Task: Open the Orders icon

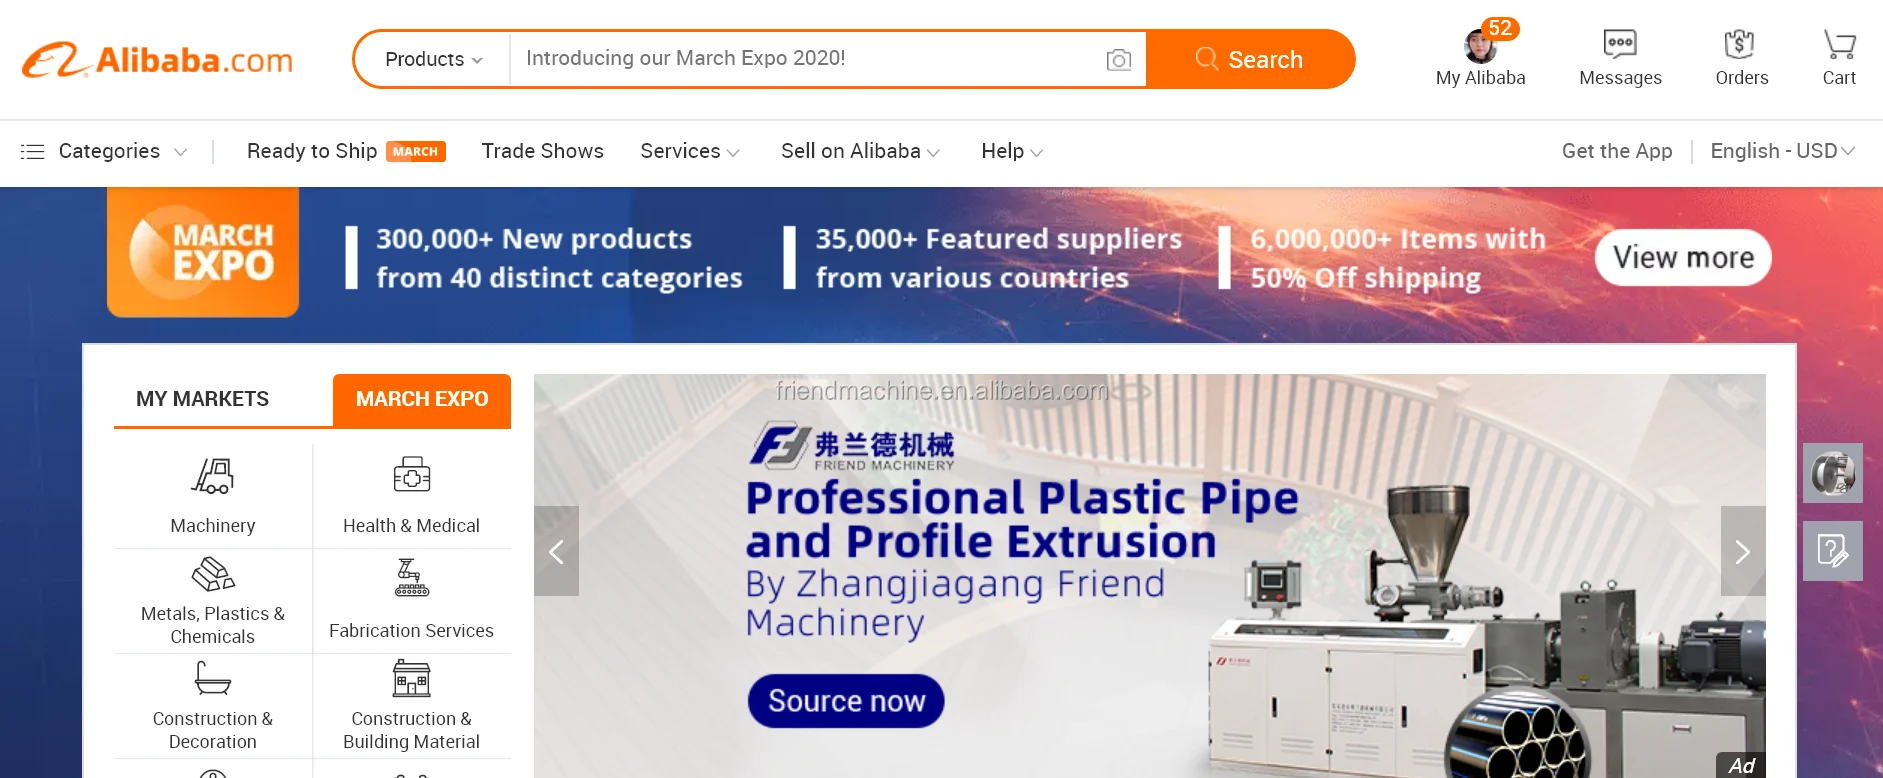Action: click(x=1740, y=44)
